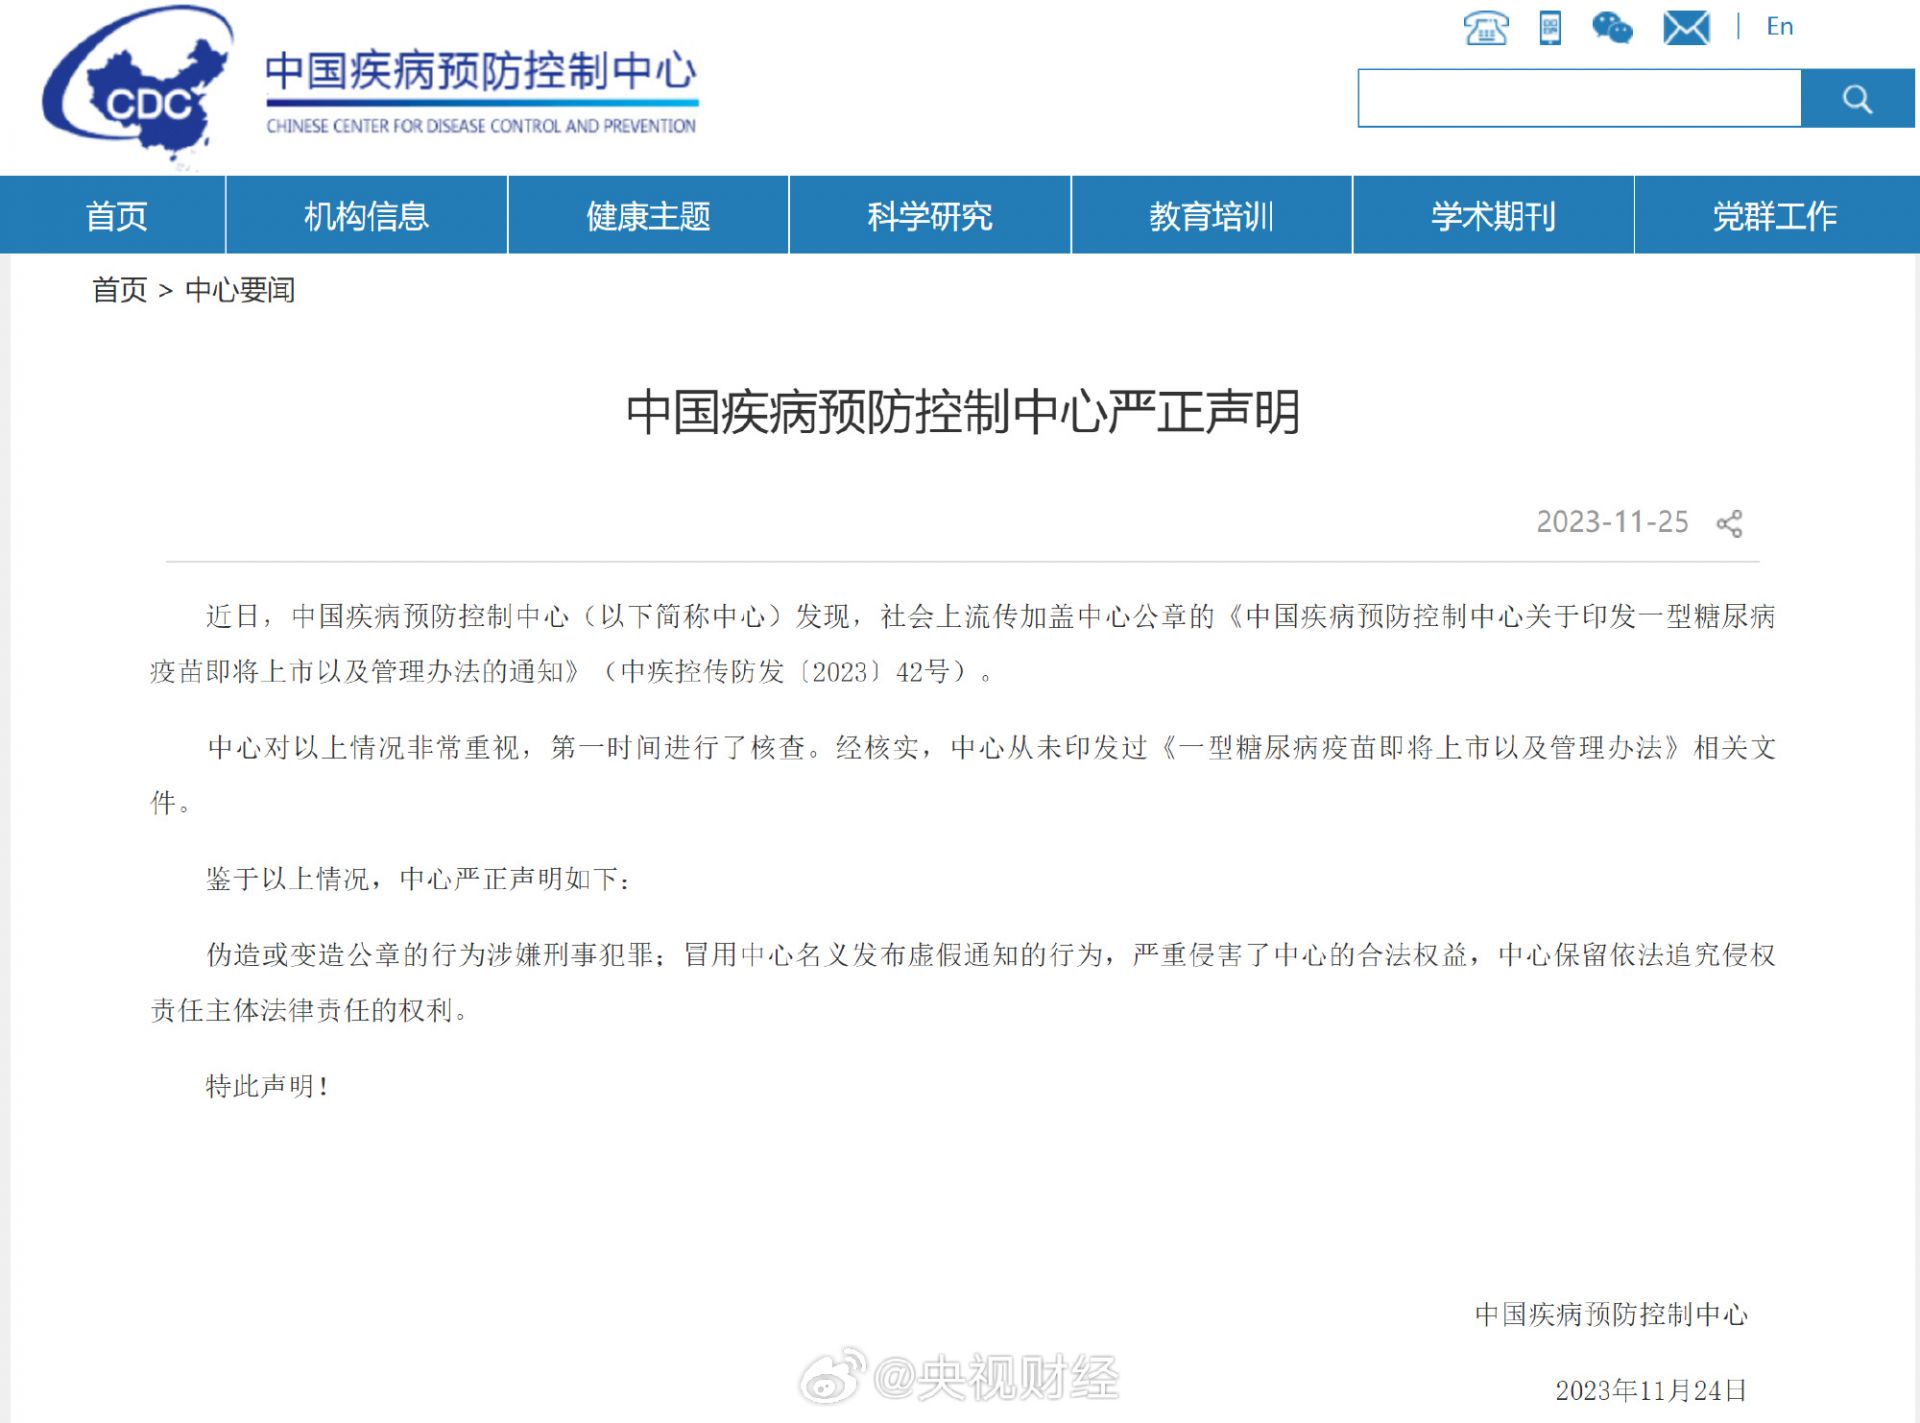Image resolution: width=1920 pixels, height=1423 pixels.
Task: Click the 中心要闻 breadcrumb link
Action: (240, 290)
